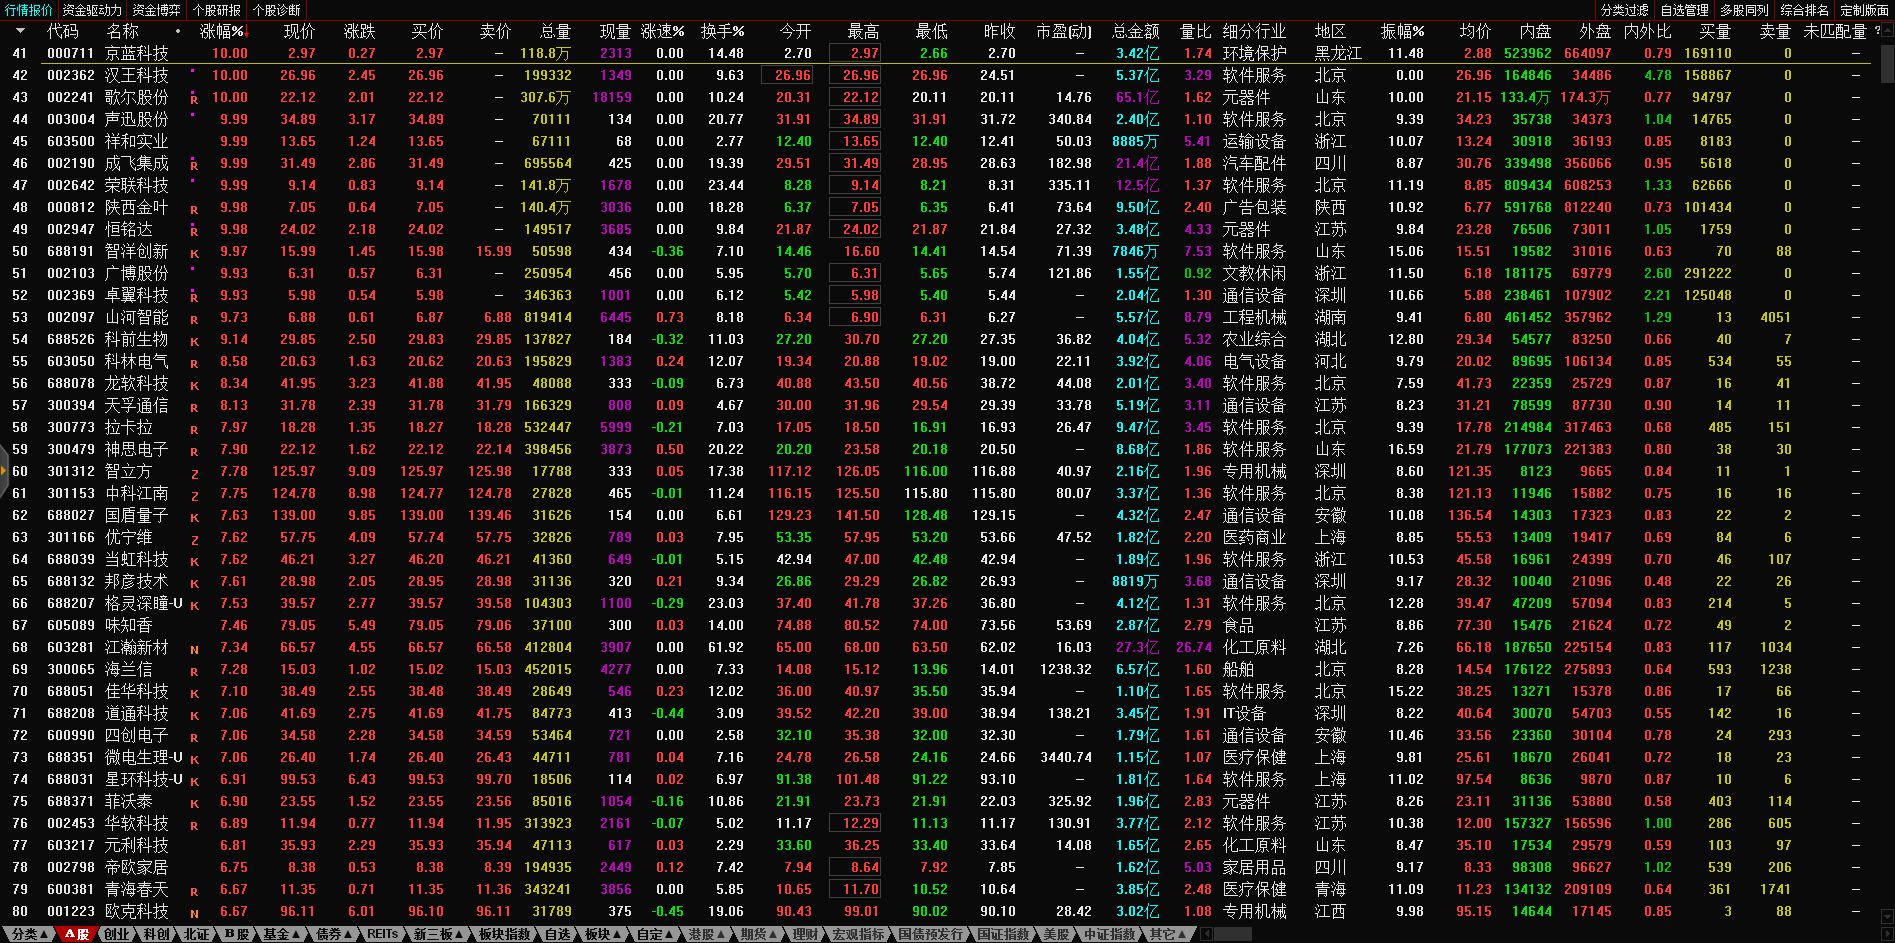Screen dimensions: 1895x943
Task: Select the 科创 market tab at the bottom
Action: tap(156, 934)
